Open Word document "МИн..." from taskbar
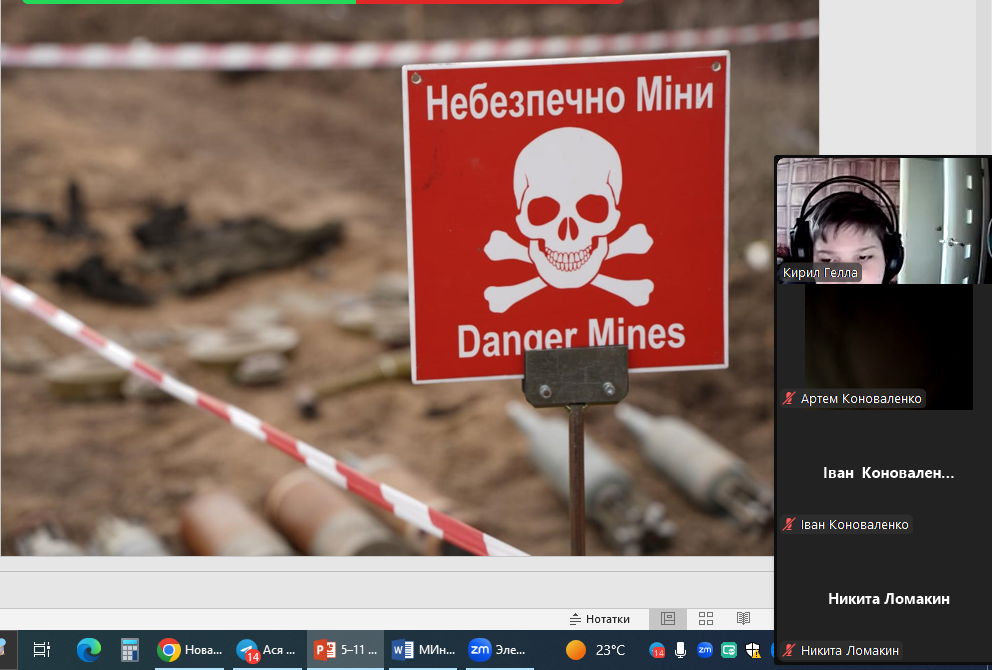992x670 pixels. [423, 650]
